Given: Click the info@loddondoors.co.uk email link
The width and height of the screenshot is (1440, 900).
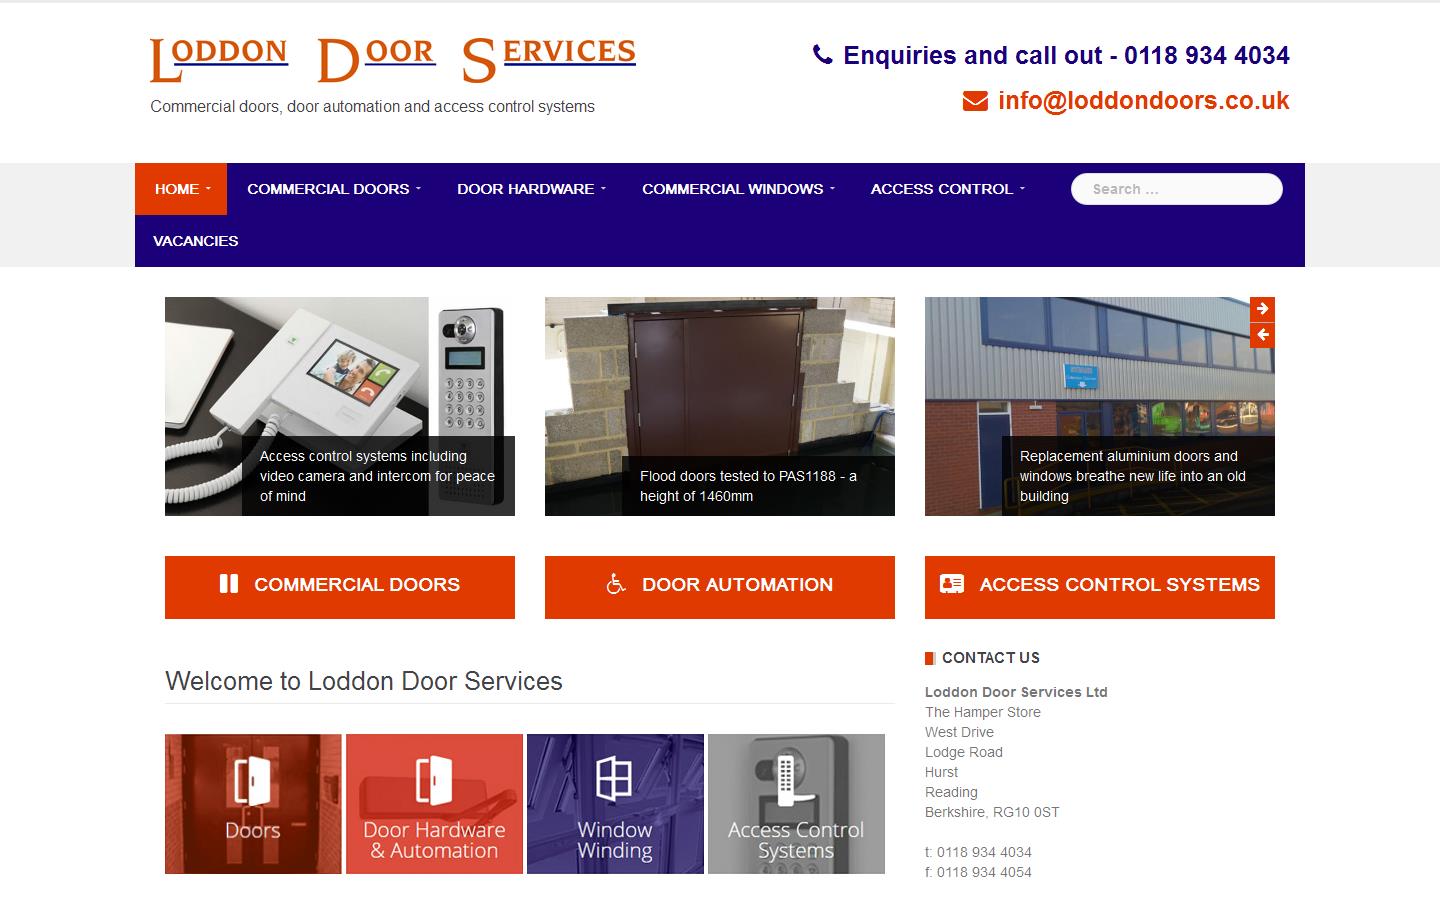Looking at the screenshot, I should (1143, 101).
